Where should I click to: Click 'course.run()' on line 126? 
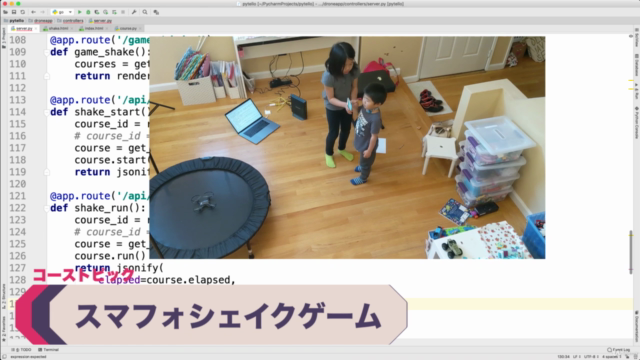pos(110,256)
